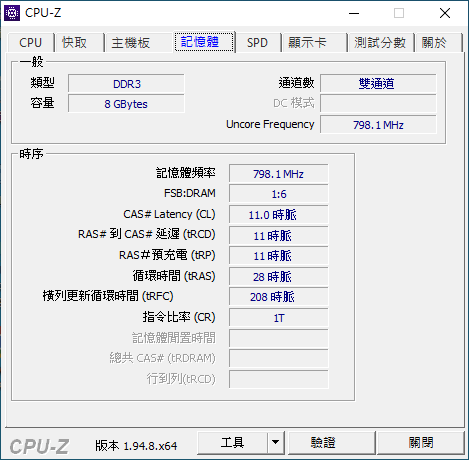The image size is (469, 460).
Task: Click the RAS# 到 CAS# 延遲 (tRCD) label
Action: click(x=147, y=234)
